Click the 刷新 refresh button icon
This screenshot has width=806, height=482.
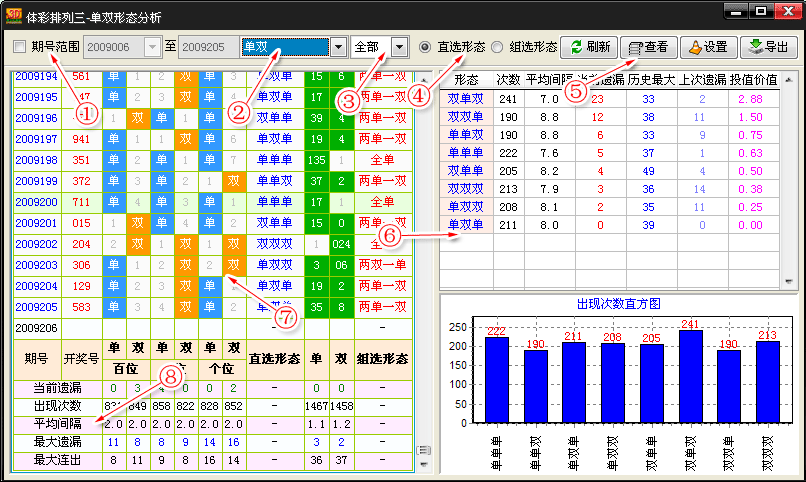point(575,47)
